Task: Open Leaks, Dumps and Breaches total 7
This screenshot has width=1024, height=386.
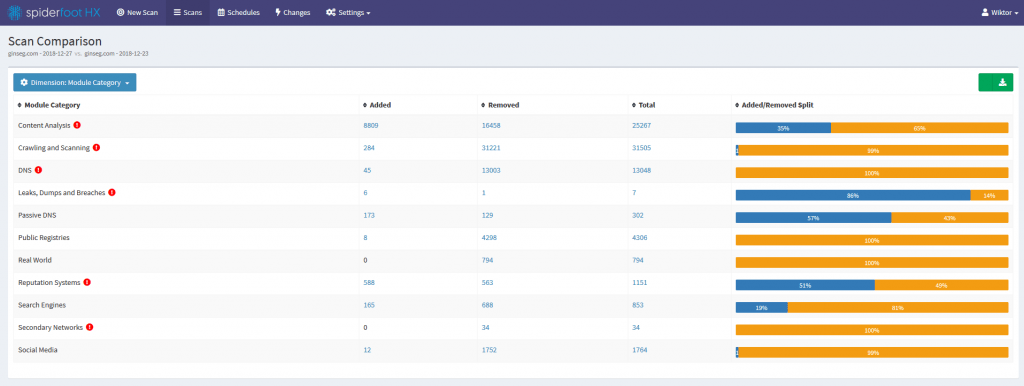Action: 634,193
